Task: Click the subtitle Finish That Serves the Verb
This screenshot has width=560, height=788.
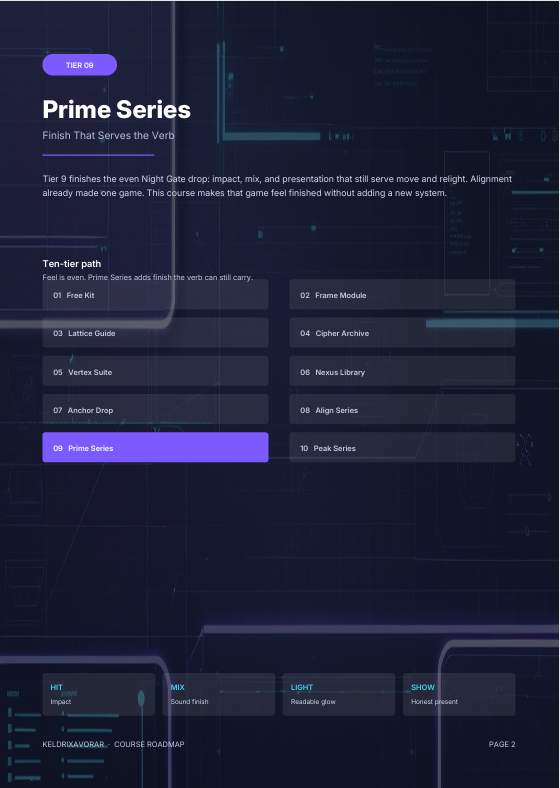Action: tap(109, 135)
